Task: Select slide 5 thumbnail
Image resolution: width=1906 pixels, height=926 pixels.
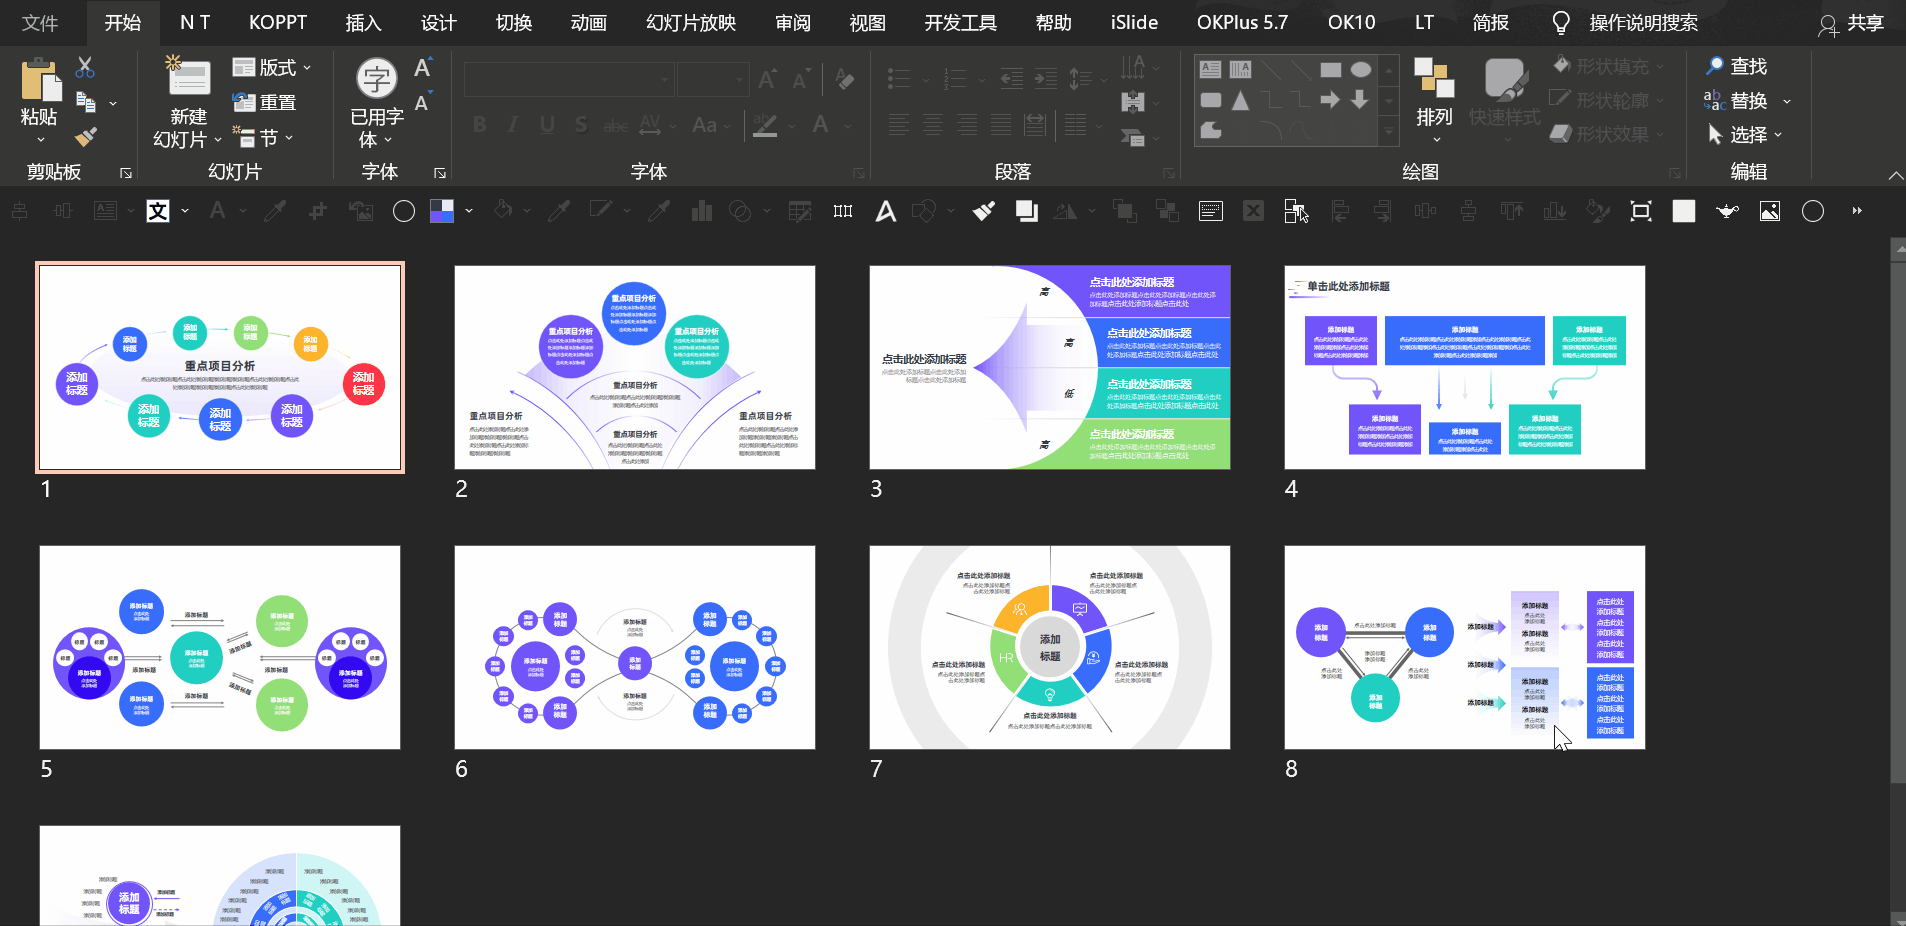Action: 220,647
